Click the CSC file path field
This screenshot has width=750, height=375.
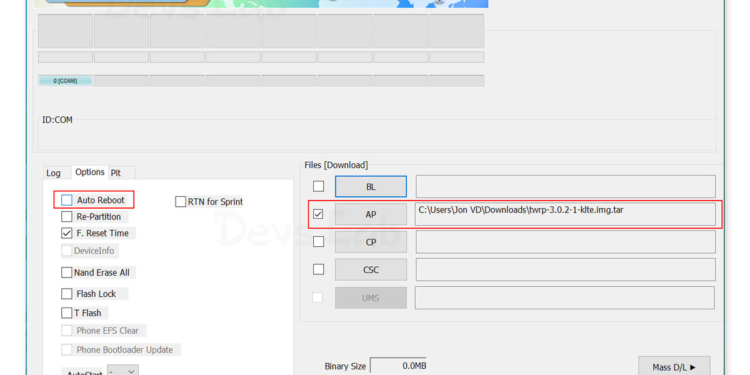tap(565, 270)
